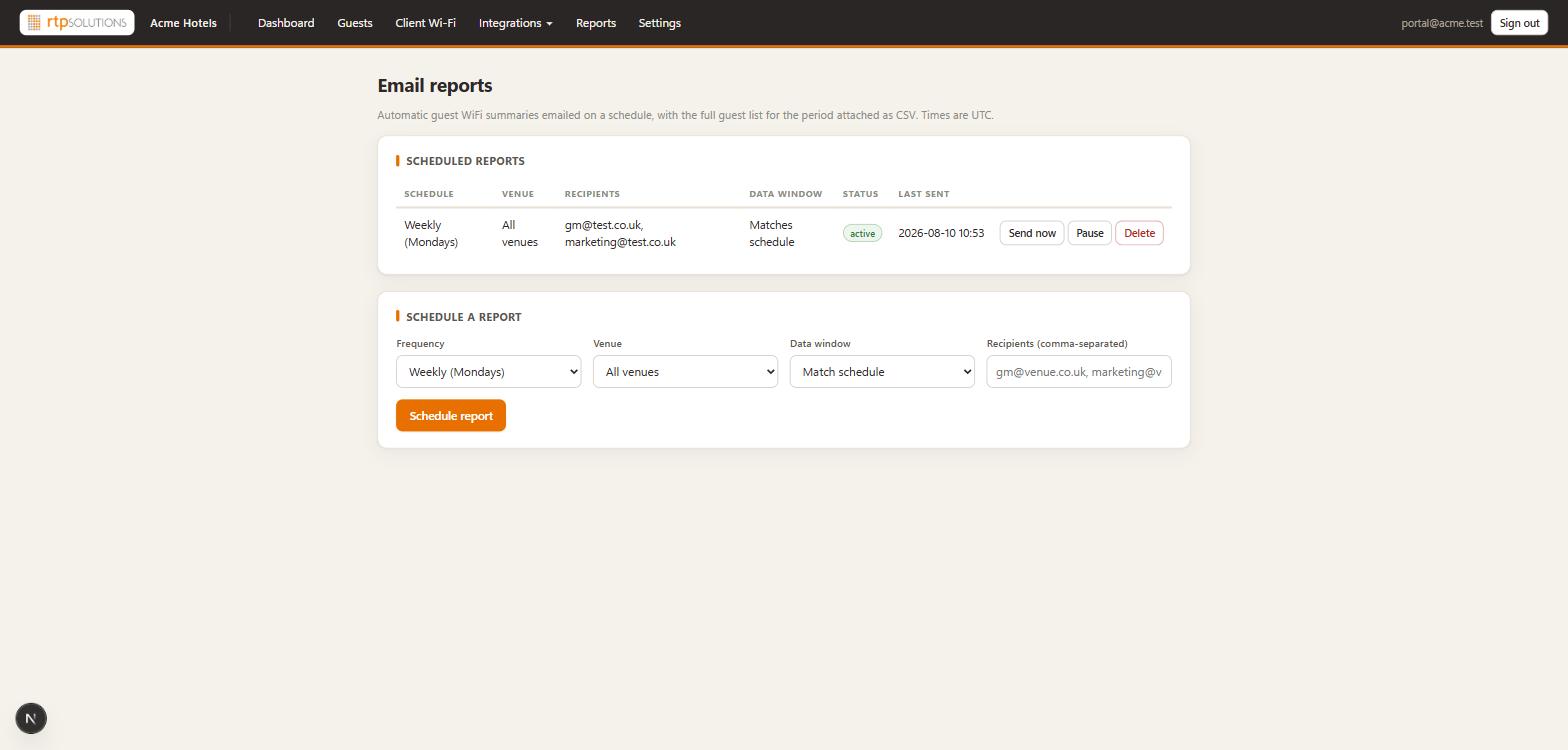Click the Last Sent column header
1568x750 pixels.
pyautogui.click(x=924, y=194)
